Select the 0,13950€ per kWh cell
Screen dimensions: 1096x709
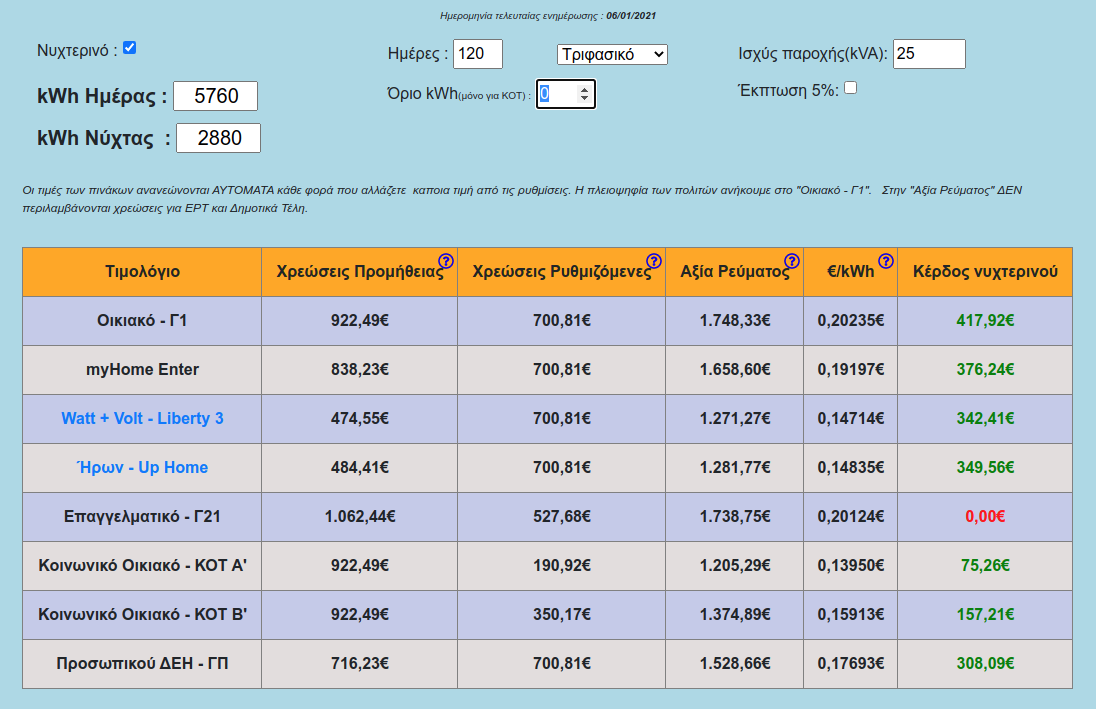[851, 565]
